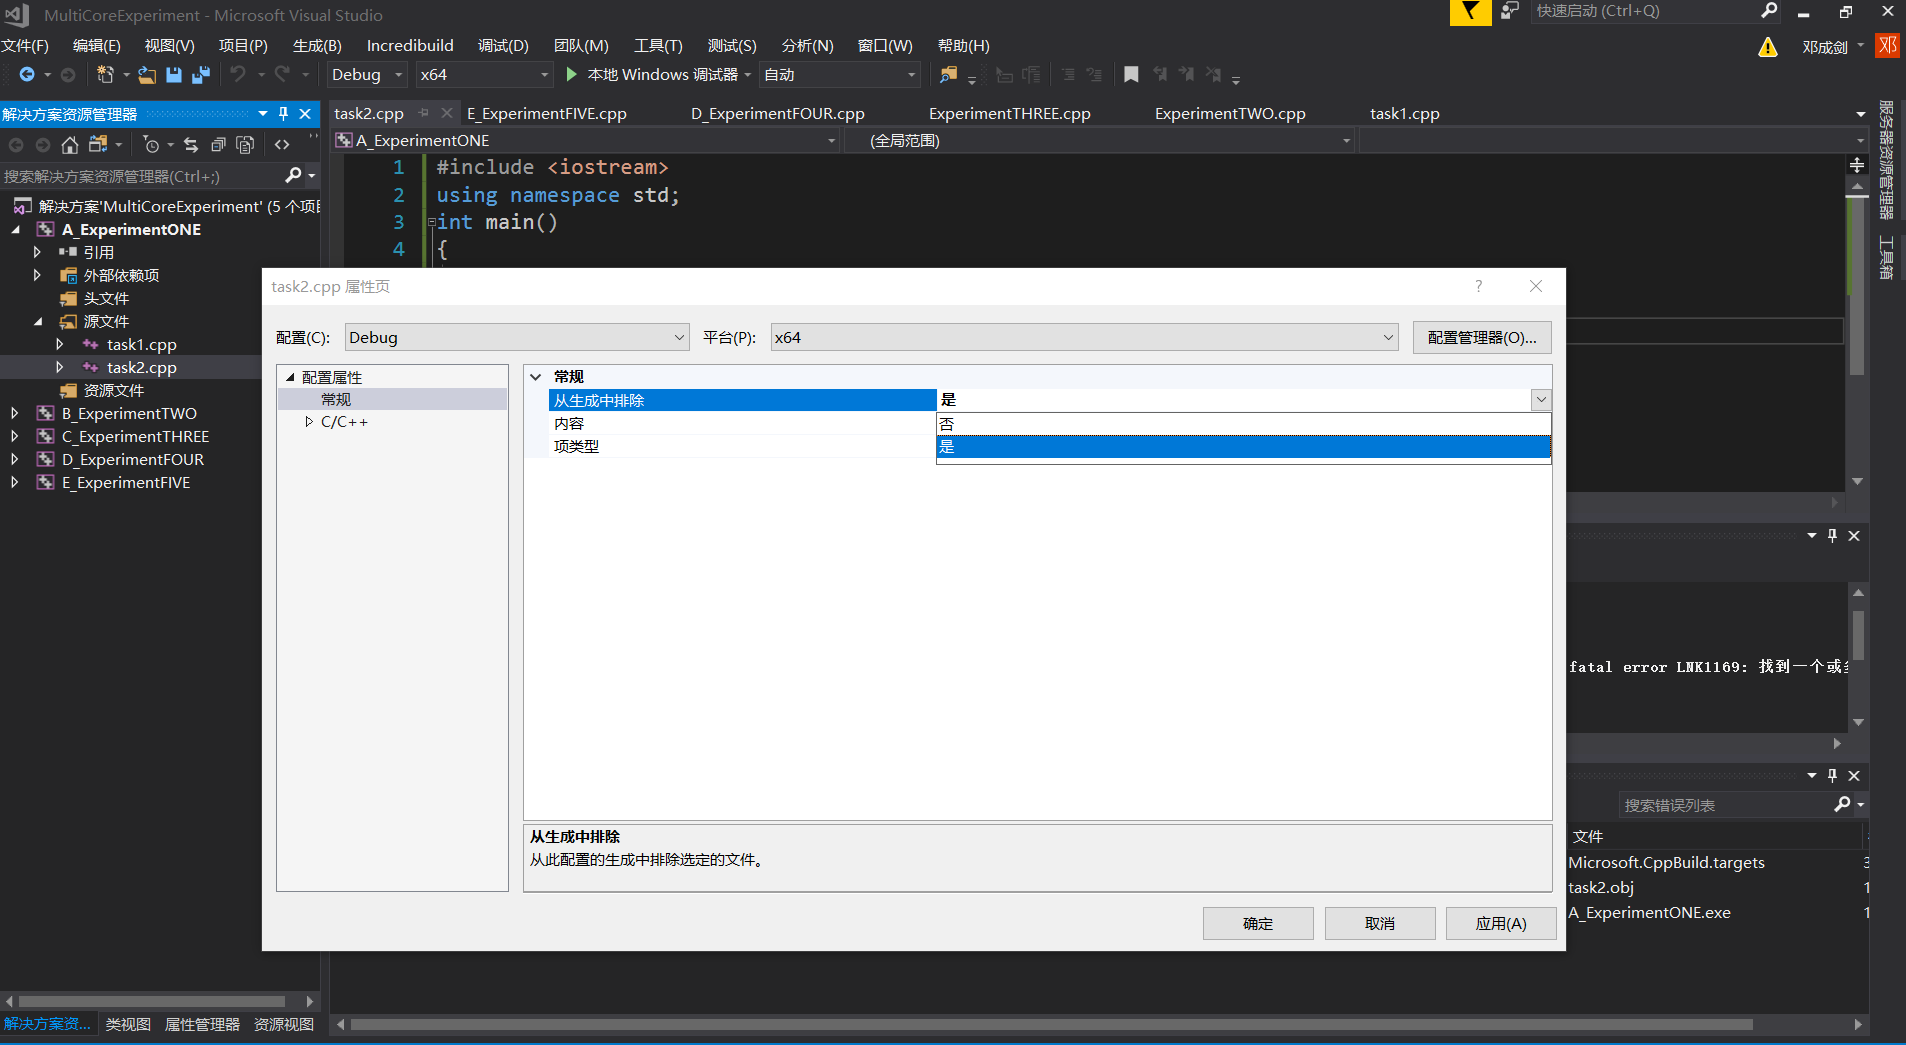Click the switch views icon in Solution Explorer
Screen dimensions: 1906x1045
[97, 145]
